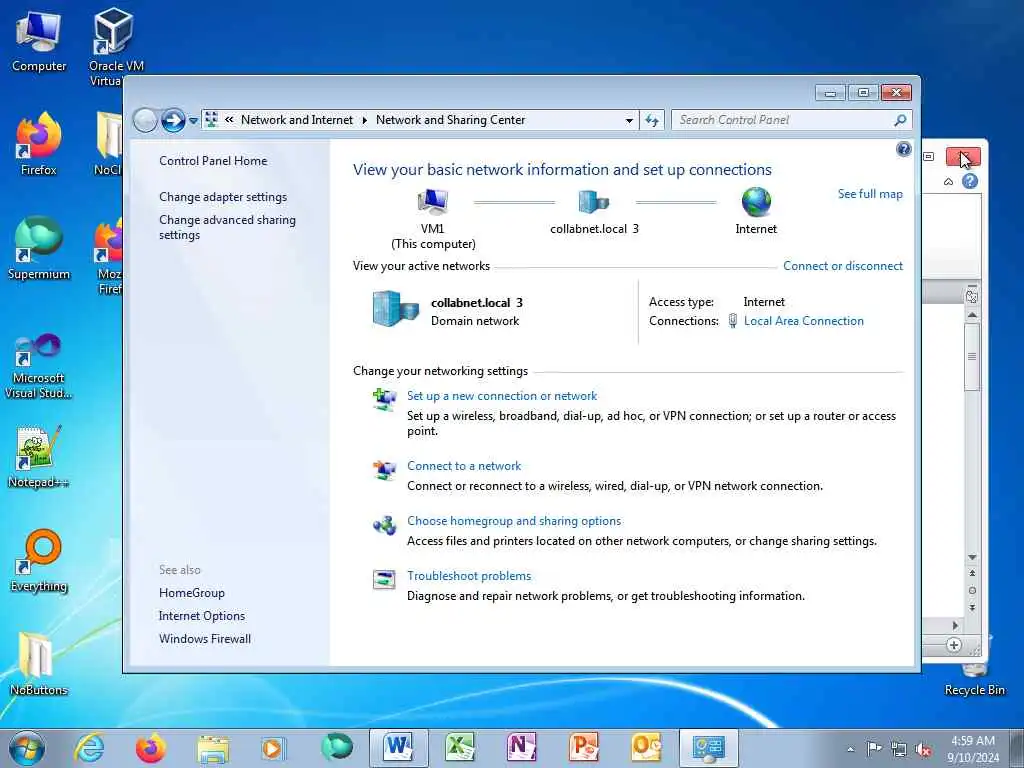Click the Troubleshoot problems icon
The width and height of the screenshot is (1024, 768).
384,579
